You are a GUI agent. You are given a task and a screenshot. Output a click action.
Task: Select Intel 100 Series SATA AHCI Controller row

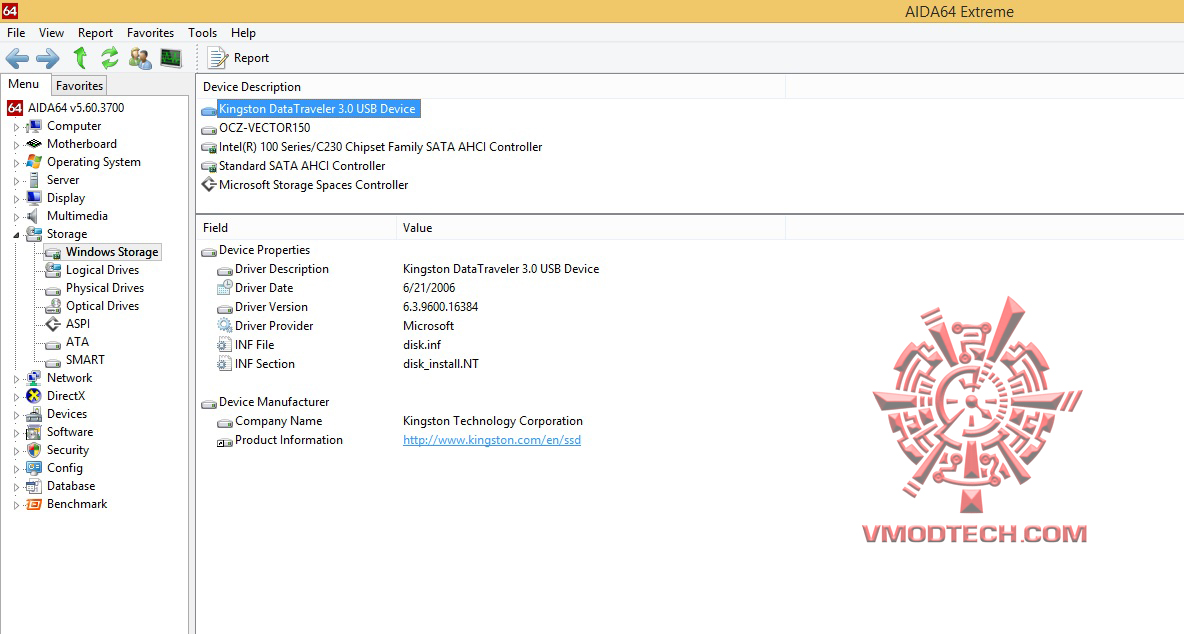[381, 147]
